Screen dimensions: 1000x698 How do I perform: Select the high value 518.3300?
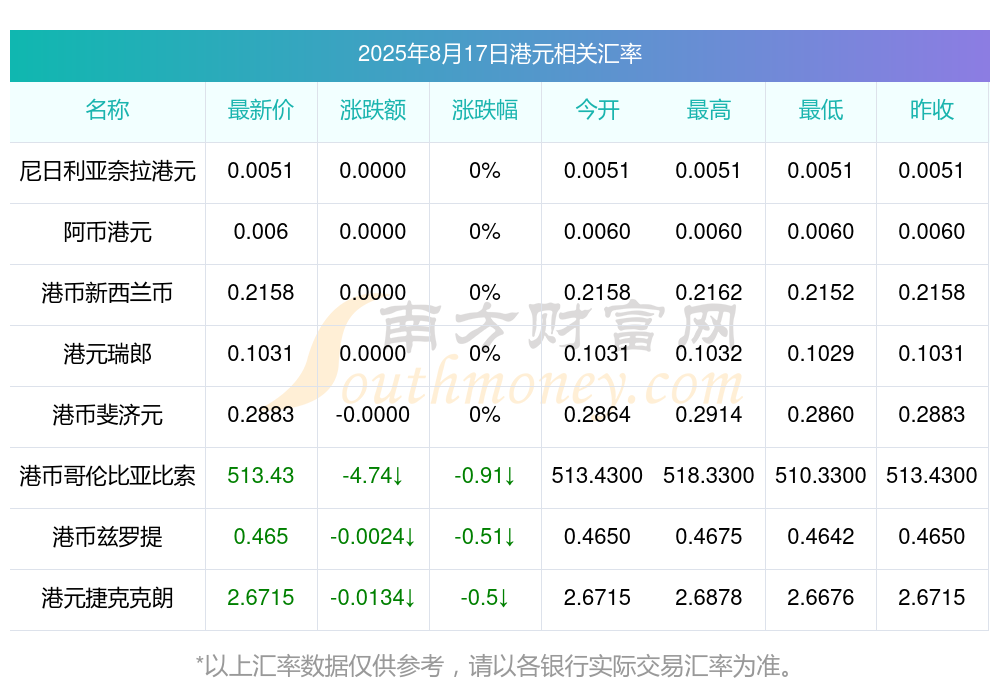[x=709, y=476]
